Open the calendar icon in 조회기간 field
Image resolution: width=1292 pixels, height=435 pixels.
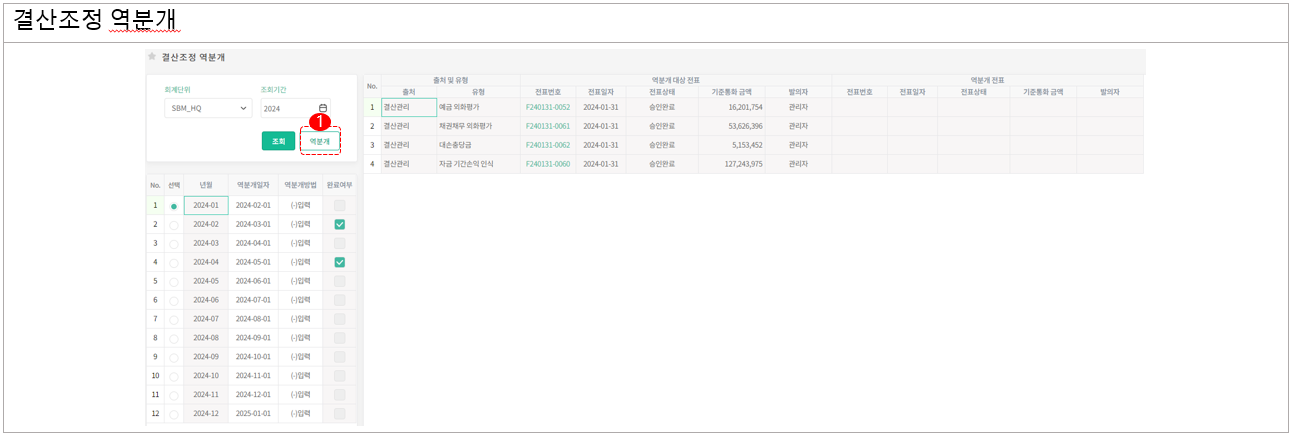click(323, 108)
